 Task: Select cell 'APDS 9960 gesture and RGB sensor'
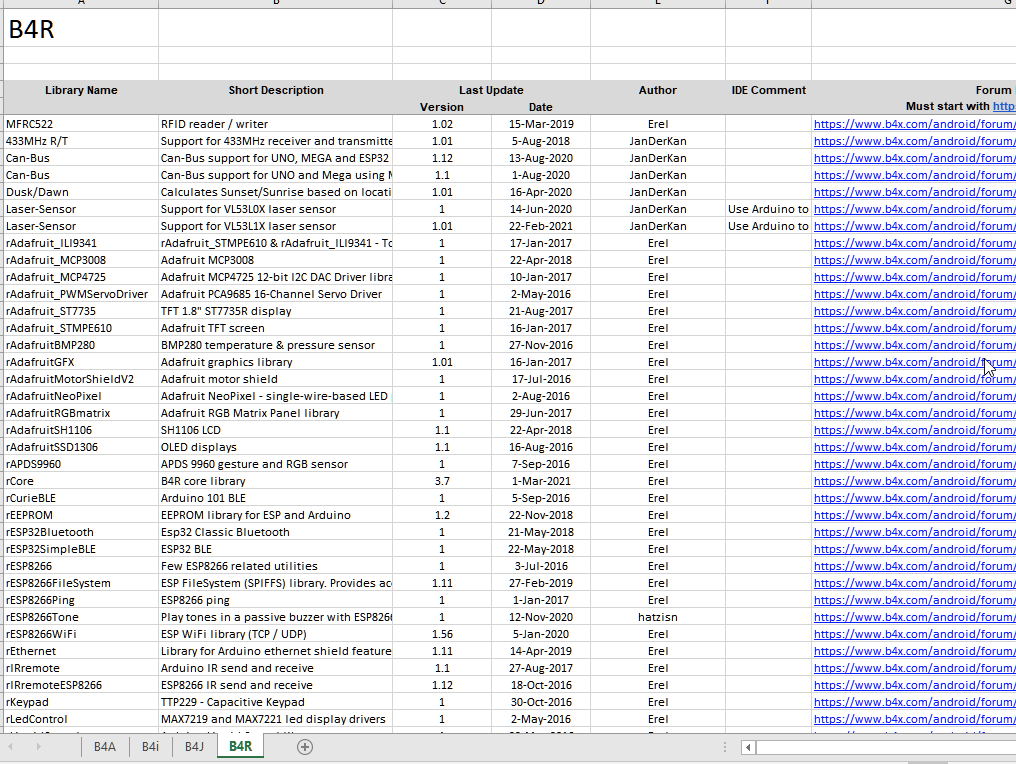point(275,464)
